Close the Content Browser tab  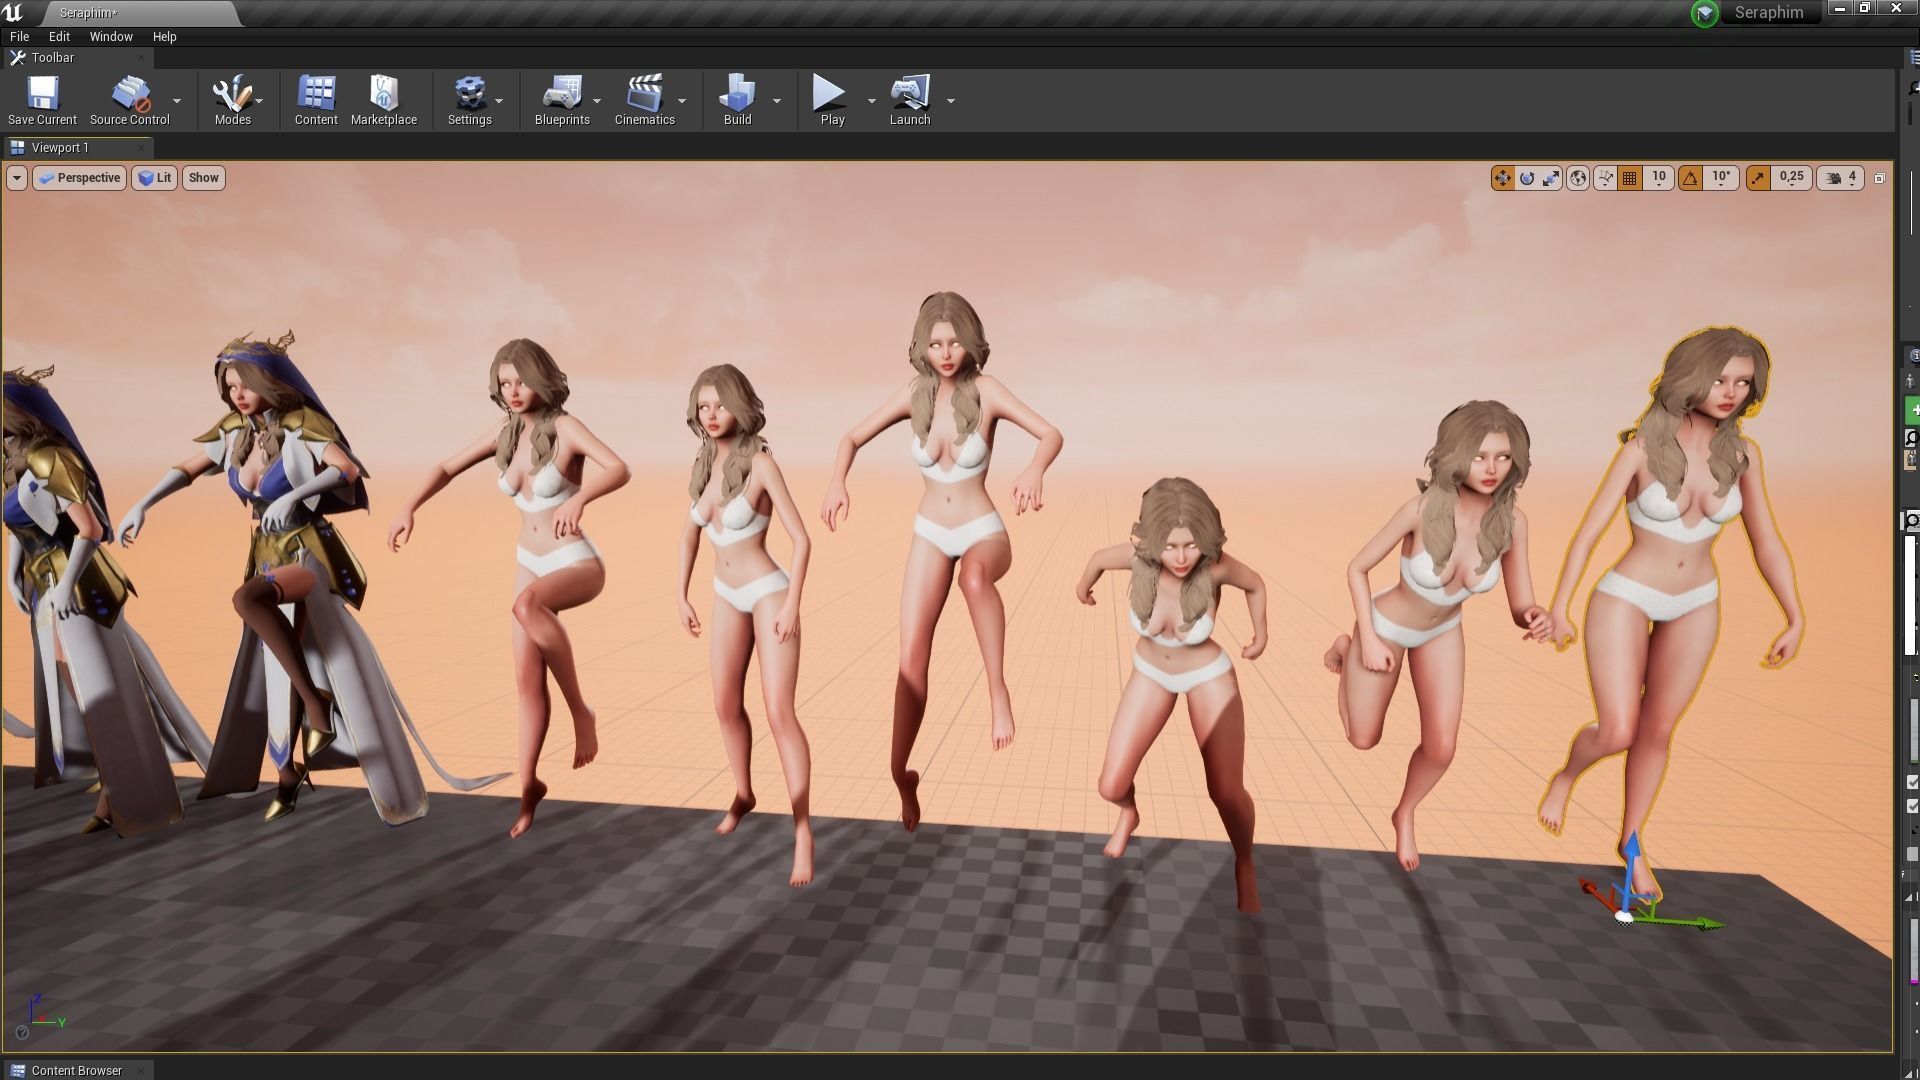point(141,1070)
